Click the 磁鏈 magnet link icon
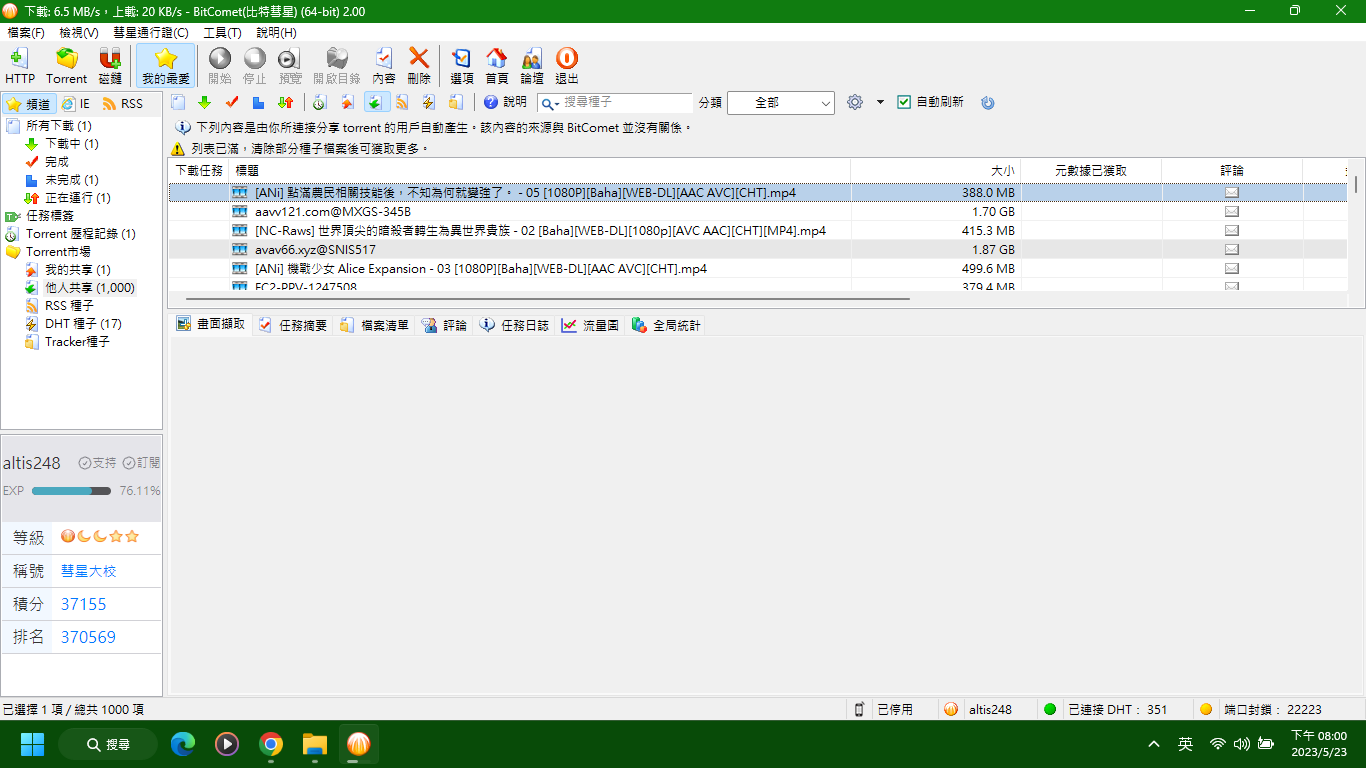The width and height of the screenshot is (1366, 768). point(110,66)
